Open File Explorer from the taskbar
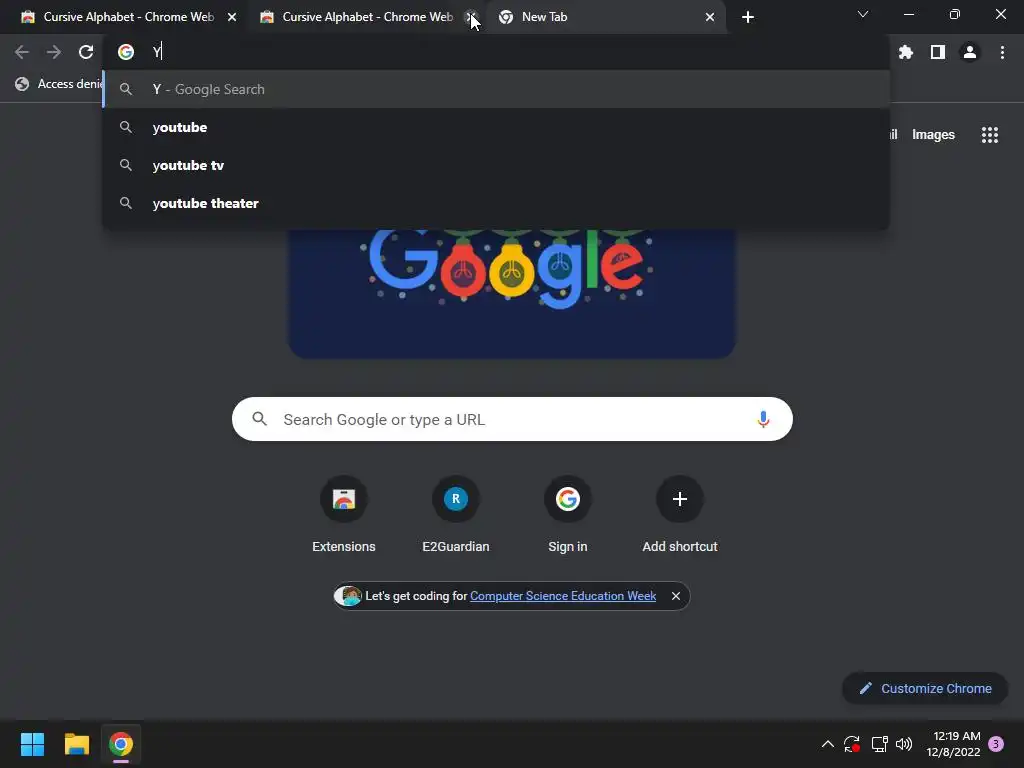Image resolution: width=1024 pixels, height=768 pixels. (76, 744)
